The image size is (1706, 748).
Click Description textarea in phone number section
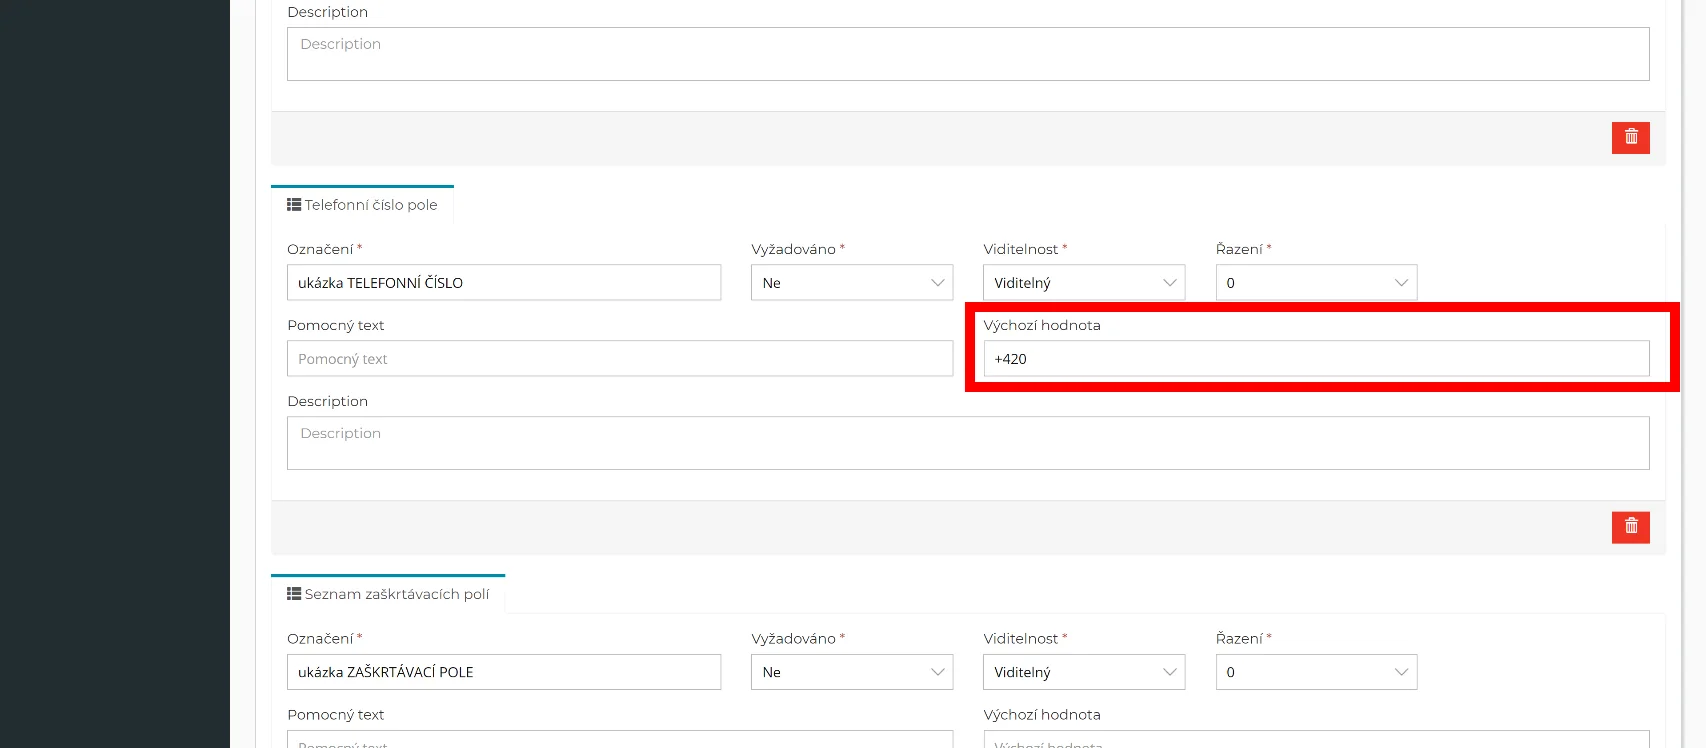[x=967, y=443]
